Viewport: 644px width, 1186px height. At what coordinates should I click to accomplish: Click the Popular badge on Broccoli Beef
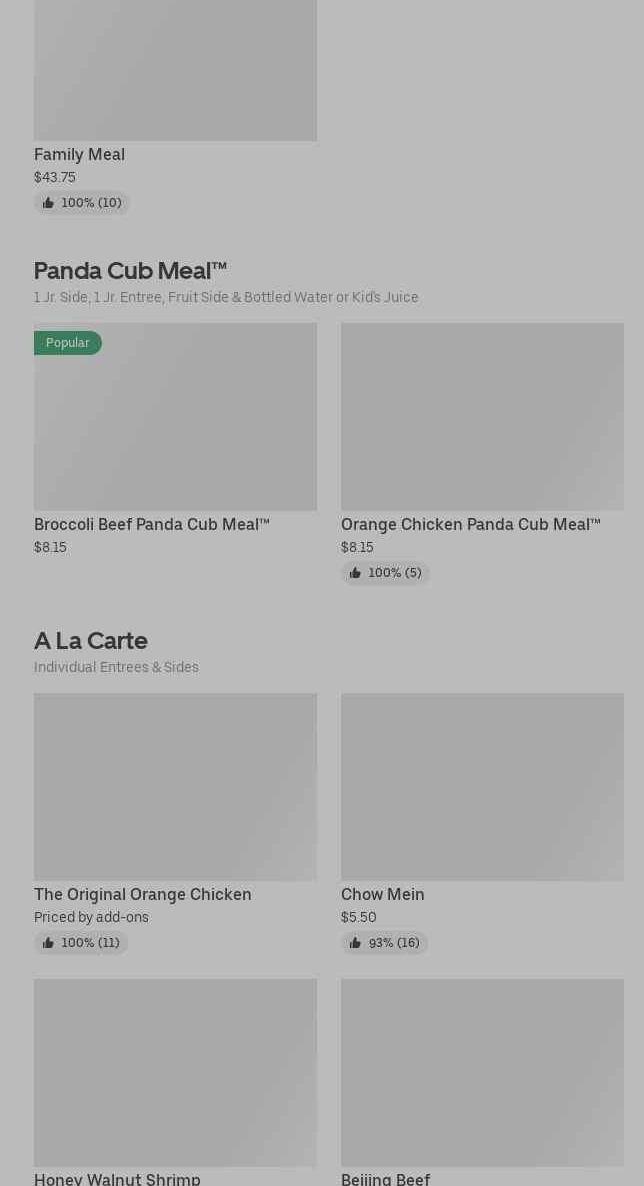coord(67,343)
